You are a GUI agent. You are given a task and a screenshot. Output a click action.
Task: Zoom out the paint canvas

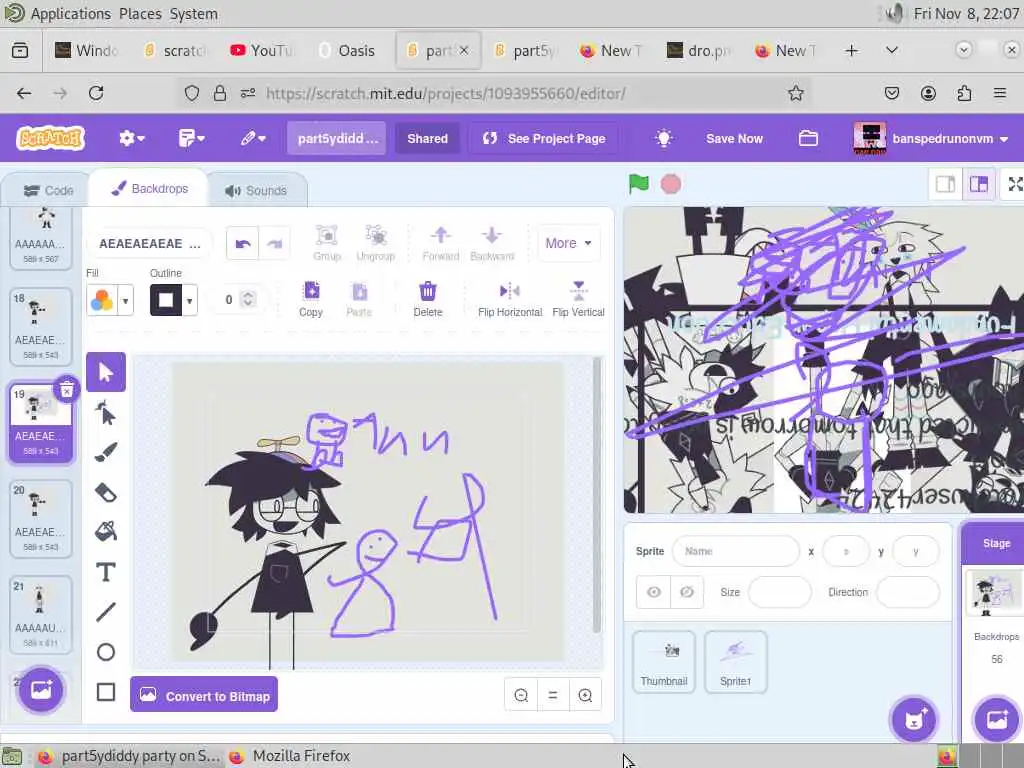coord(521,696)
